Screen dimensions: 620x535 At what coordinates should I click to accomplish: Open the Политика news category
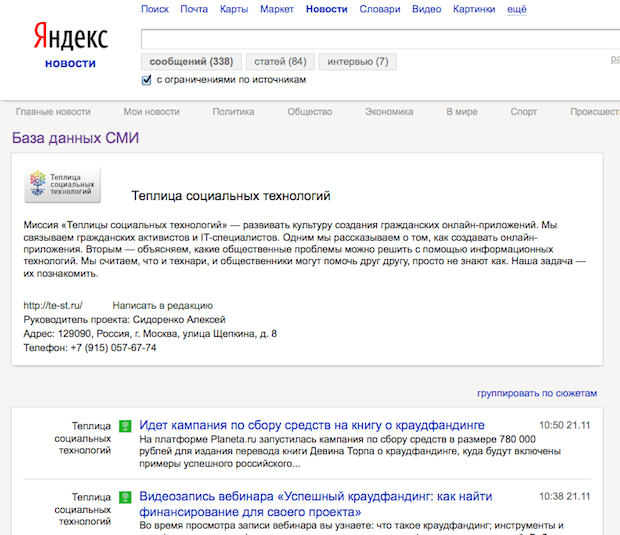click(x=233, y=112)
